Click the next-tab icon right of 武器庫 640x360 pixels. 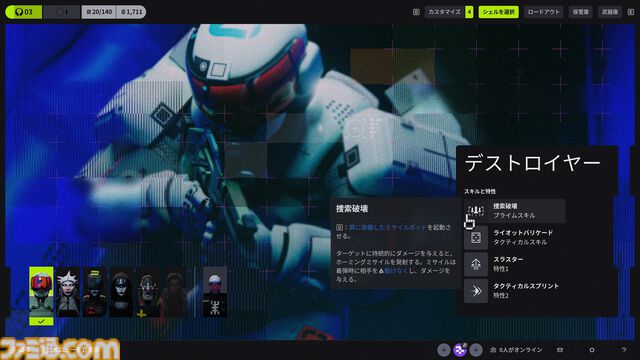click(x=631, y=12)
